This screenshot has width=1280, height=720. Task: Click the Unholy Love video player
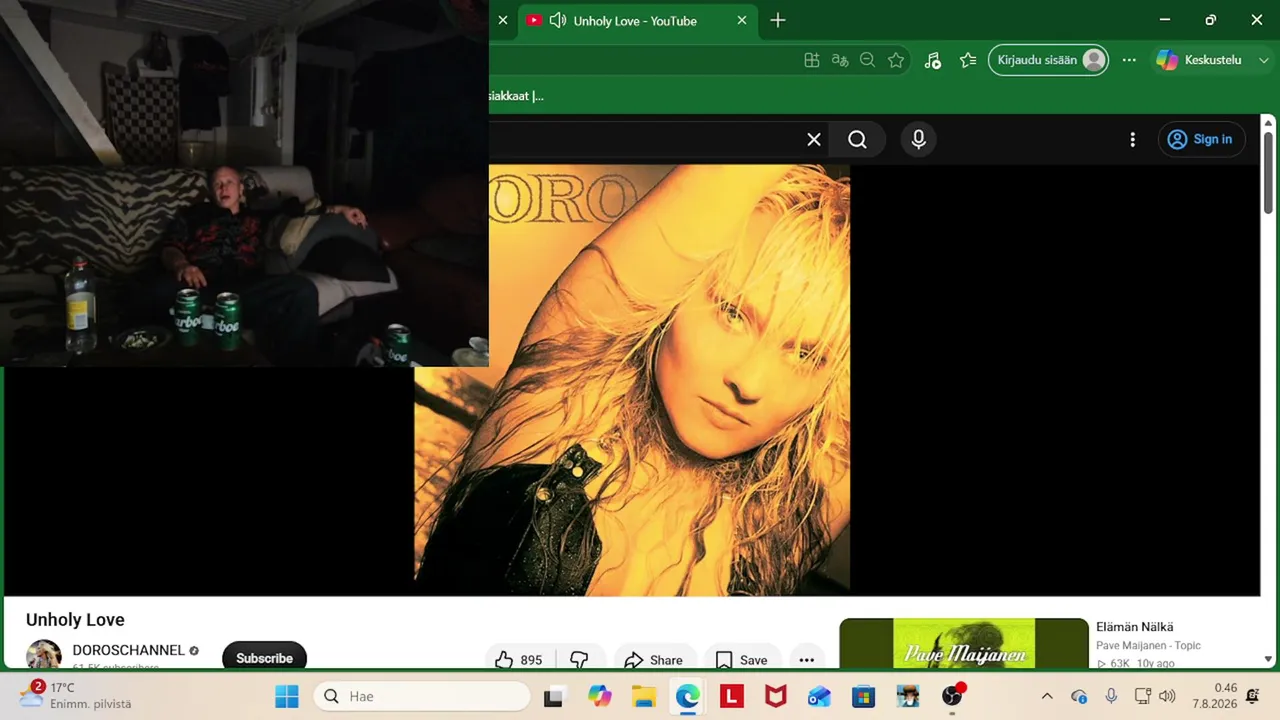pos(632,380)
